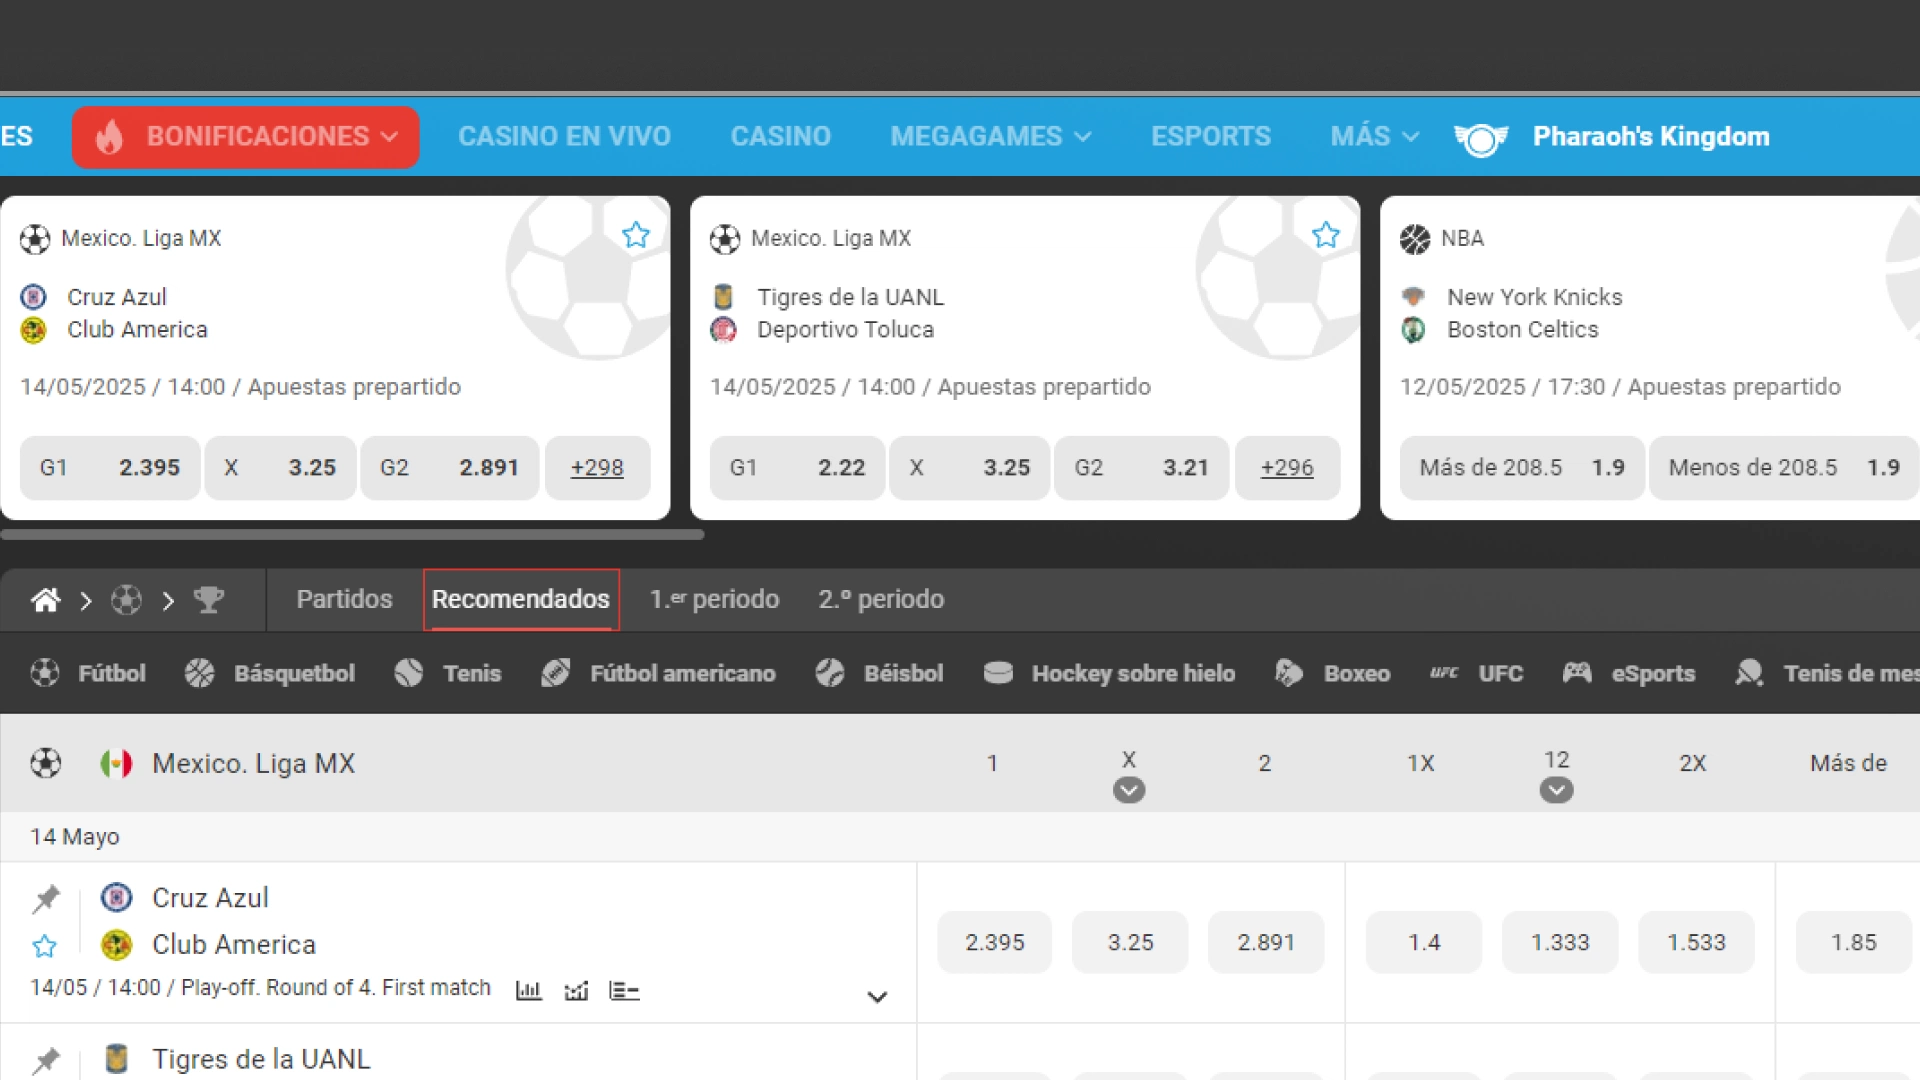Pin the Tigres de la UANL match row
This screenshot has width=1920, height=1080.
(45, 1060)
